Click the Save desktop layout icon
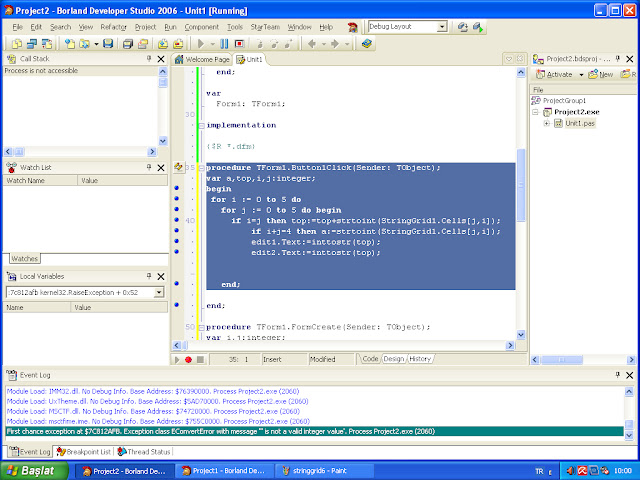This screenshot has width=640, height=480. pyautogui.click(x=462, y=27)
